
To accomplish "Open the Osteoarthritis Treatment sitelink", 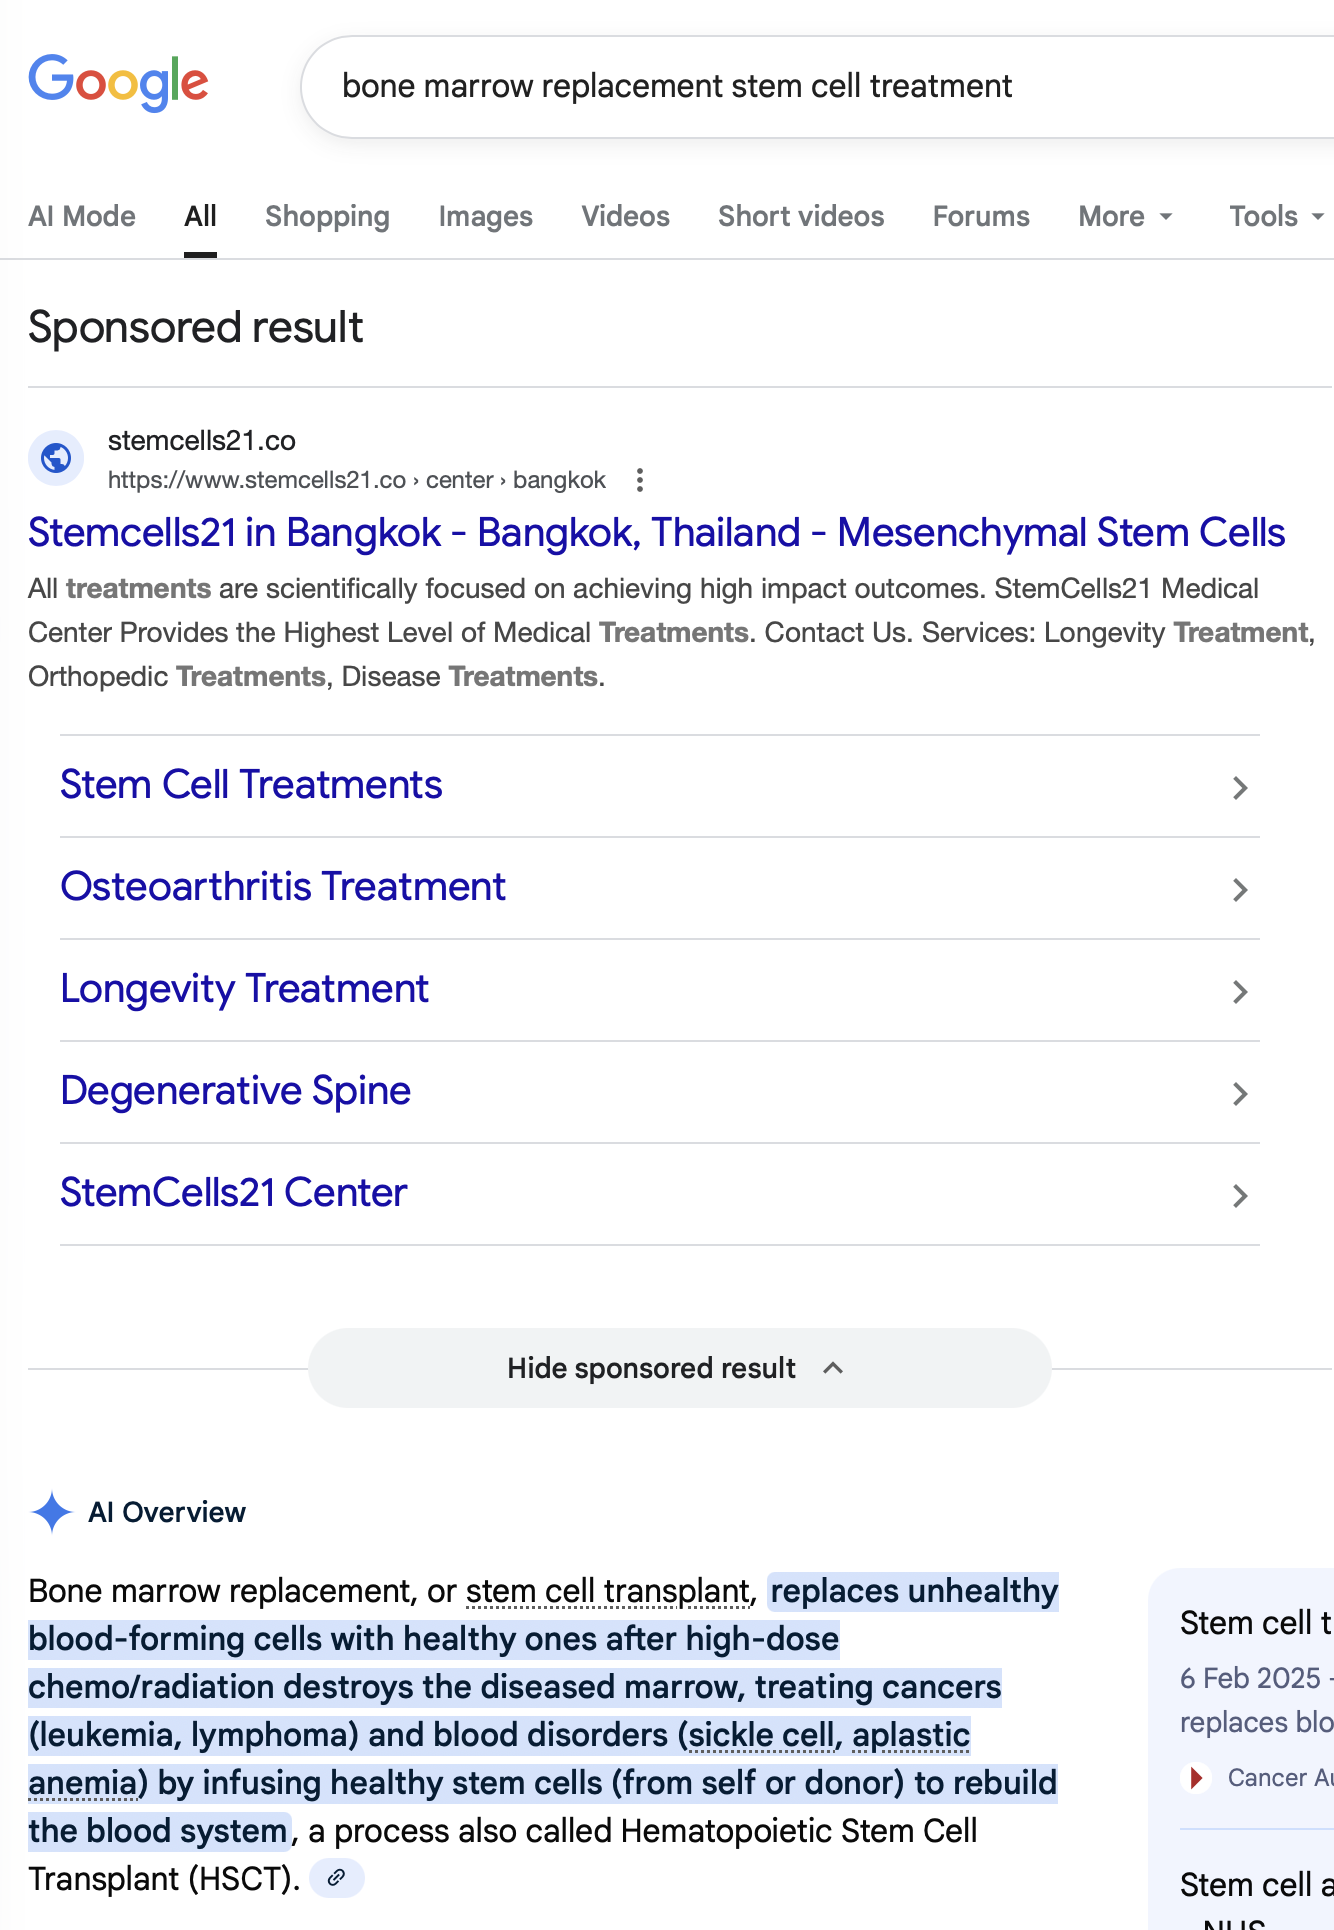I will coord(283,887).
